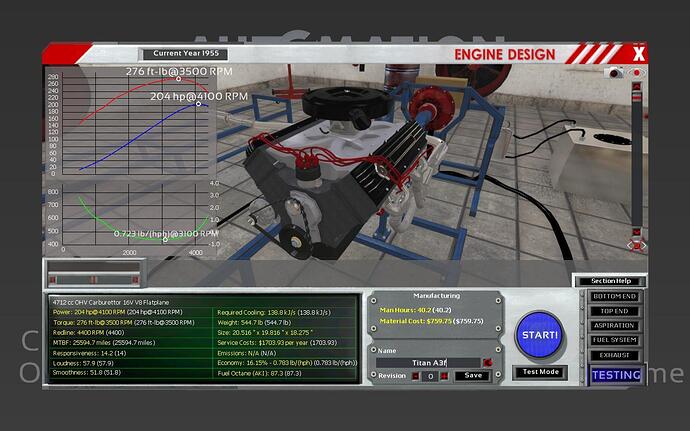Select the Fuel System tab
The height and width of the screenshot is (431, 690).
(616, 339)
